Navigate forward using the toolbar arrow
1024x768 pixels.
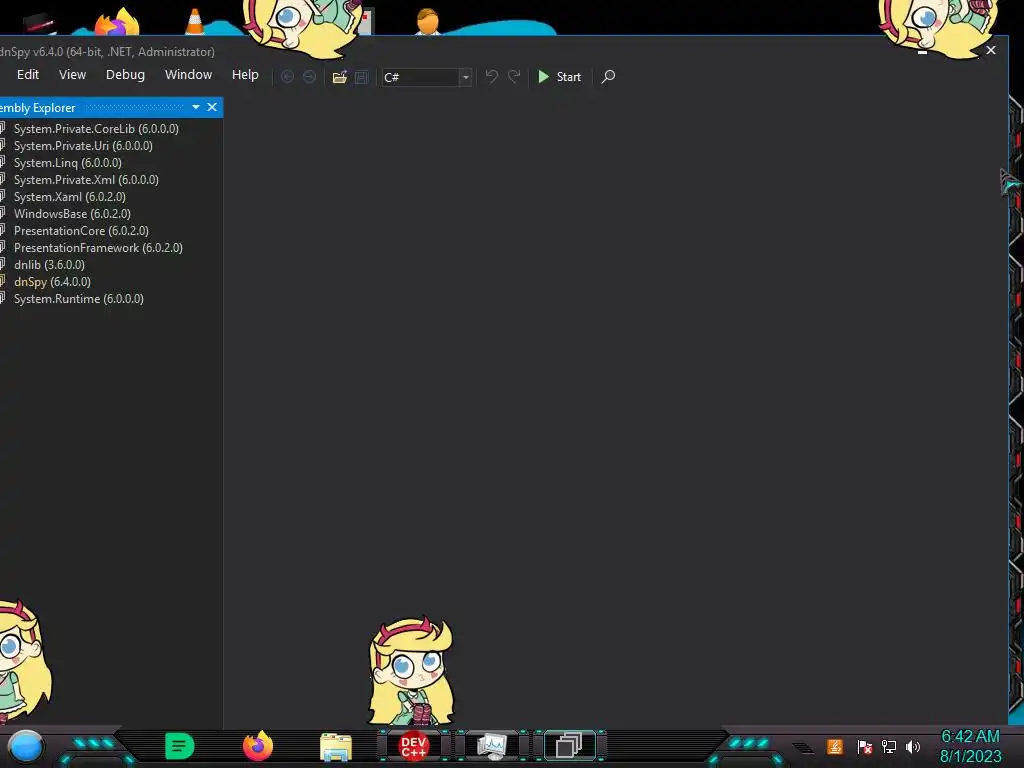tap(310, 76)
